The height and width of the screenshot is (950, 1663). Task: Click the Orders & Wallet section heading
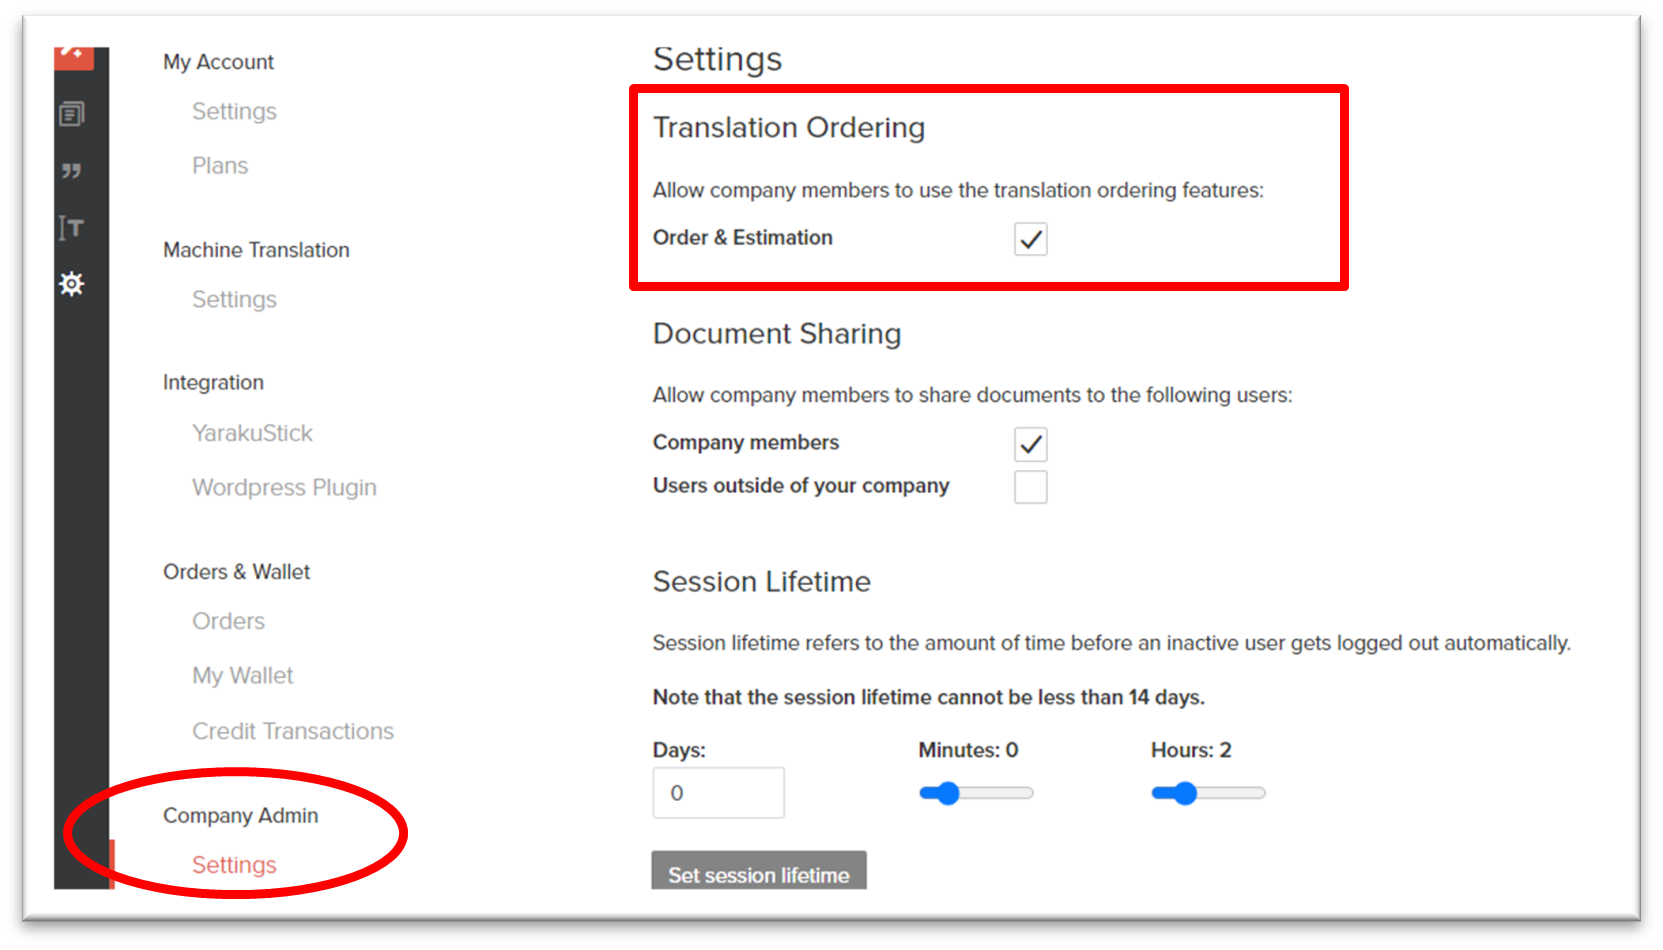click(236, 572)
